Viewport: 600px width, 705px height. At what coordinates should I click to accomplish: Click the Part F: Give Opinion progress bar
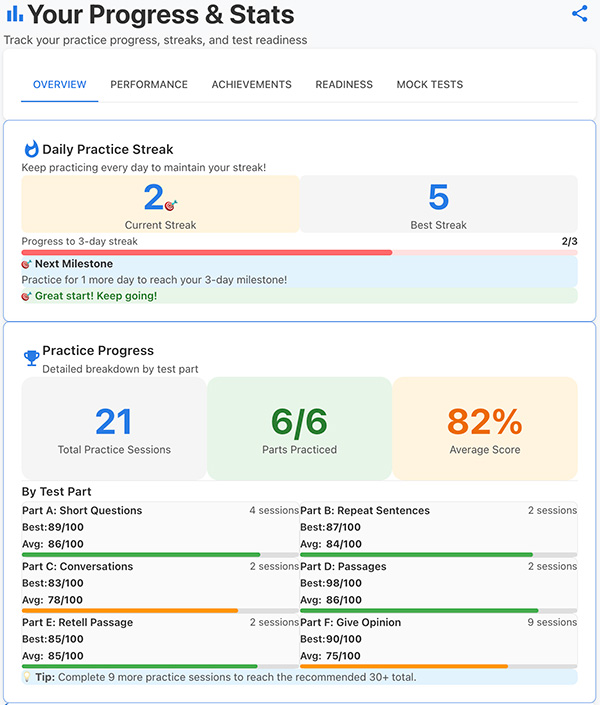click(x=438, y=666)
